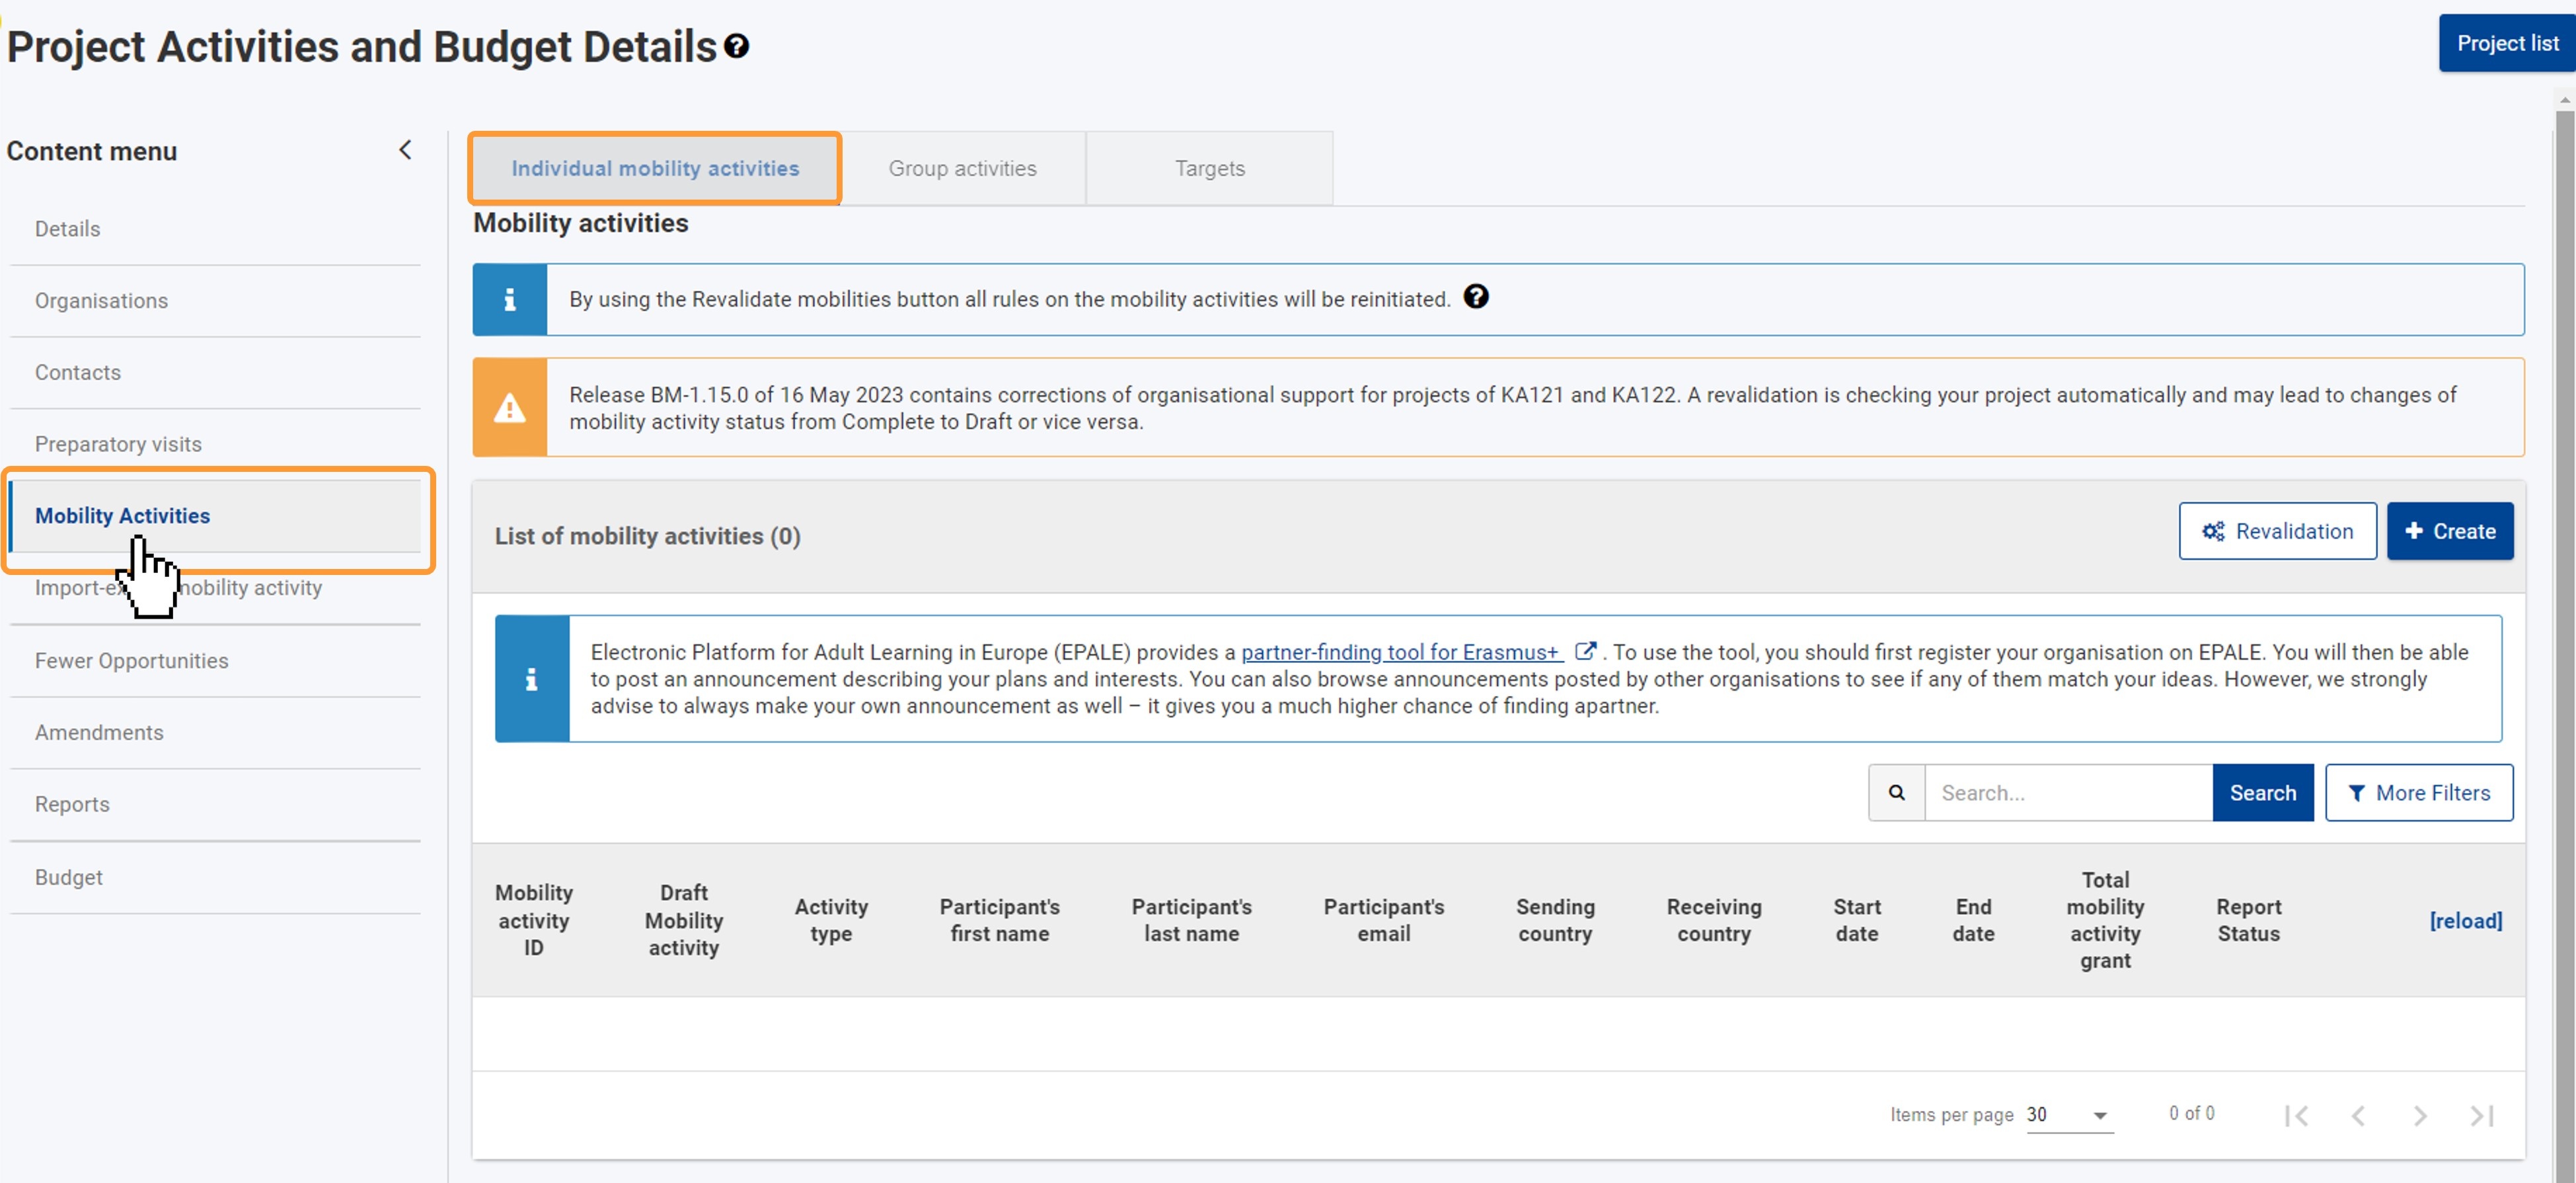Open Reports in the content menu

tap(215, 804)
